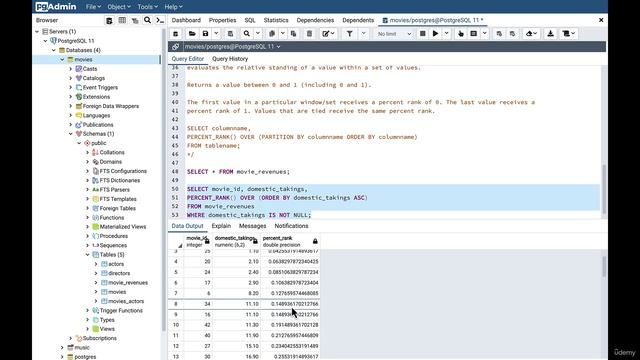640x360 pixels.
Task: Open the No limit rows combo box
Action: (x=393, y=34)
